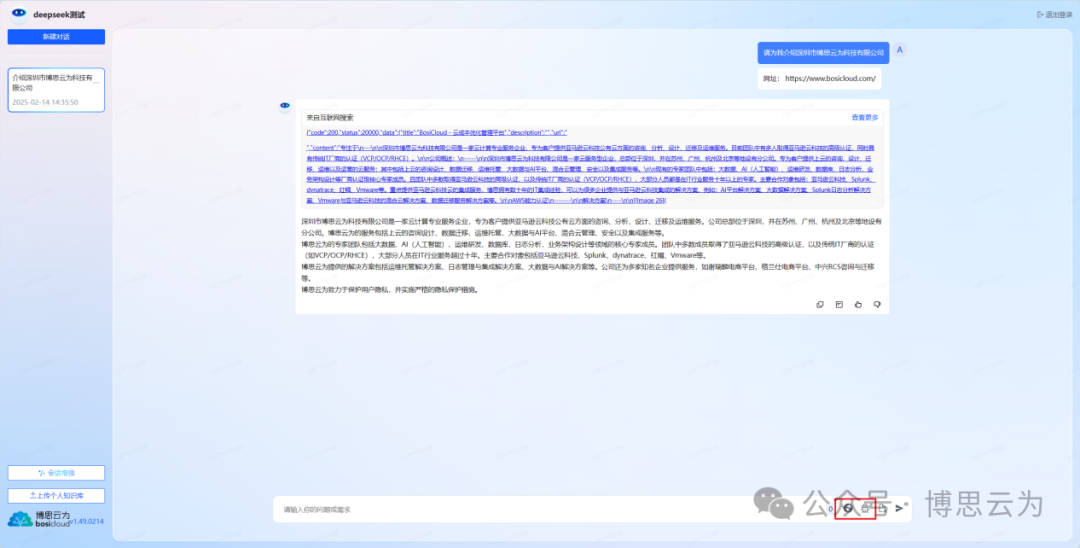This screenshot has height=548, width=1080.
Task: Click the user avatar labeled A
Action: click(900, 50)
